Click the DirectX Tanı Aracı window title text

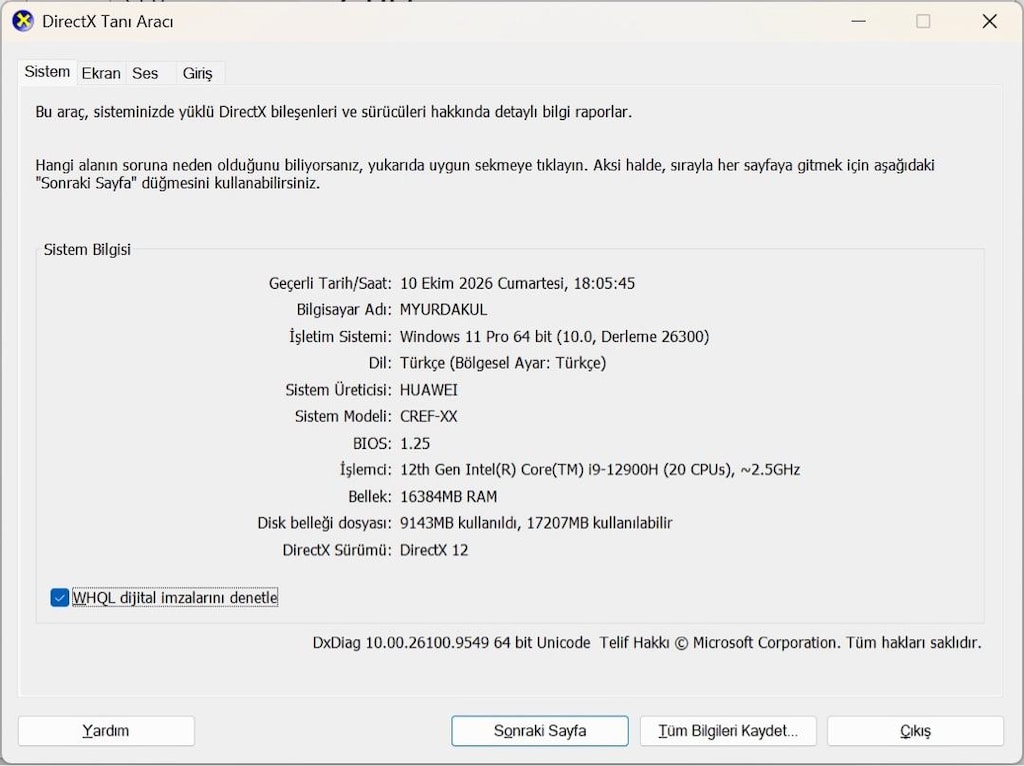click(108, 22)
